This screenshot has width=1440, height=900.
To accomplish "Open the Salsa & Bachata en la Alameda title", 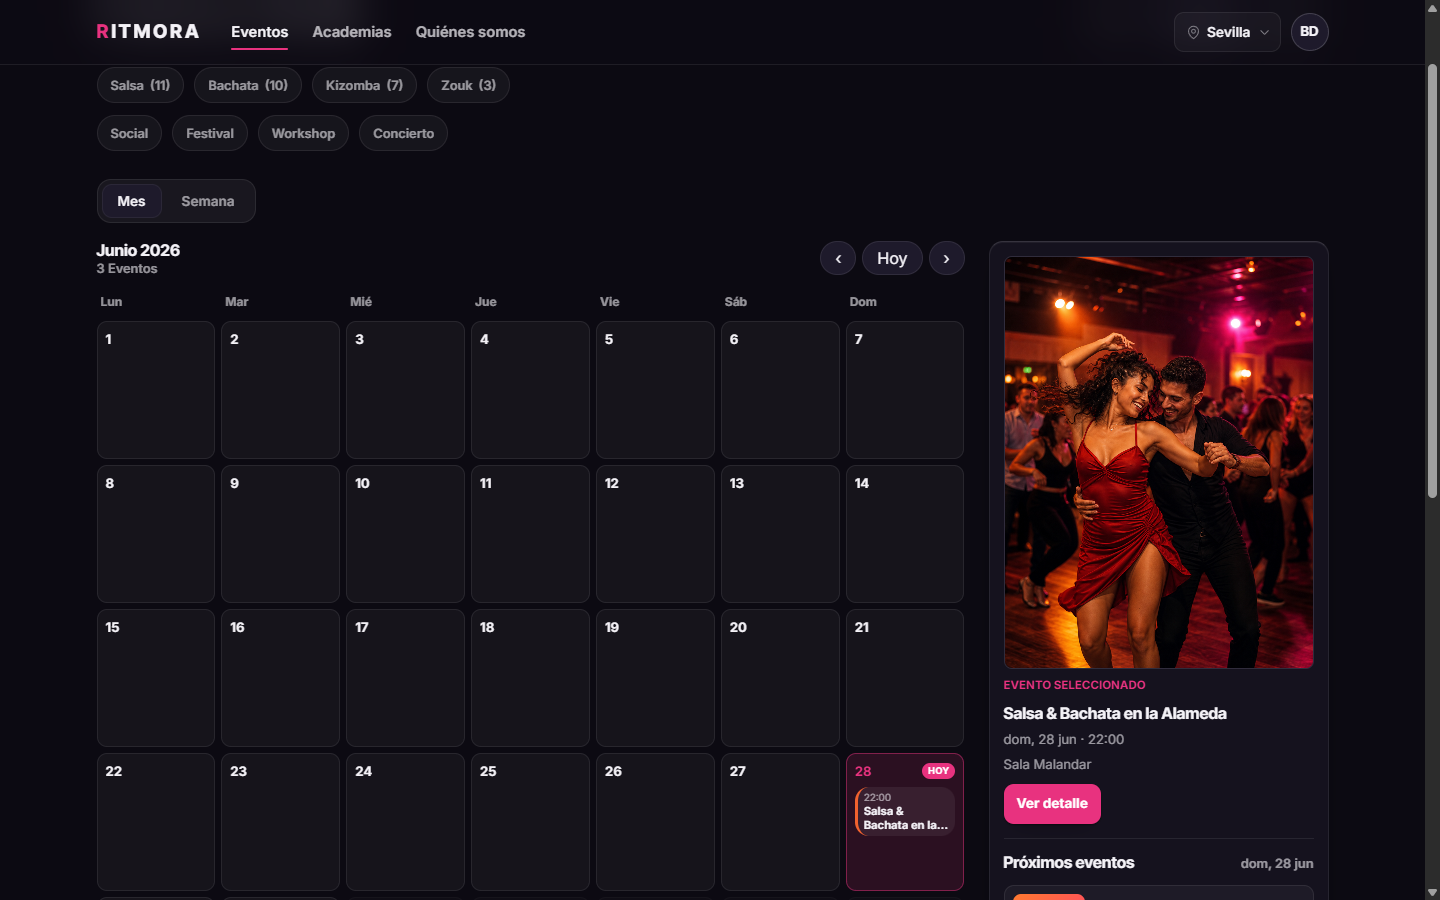I will tap(1115, 713).
